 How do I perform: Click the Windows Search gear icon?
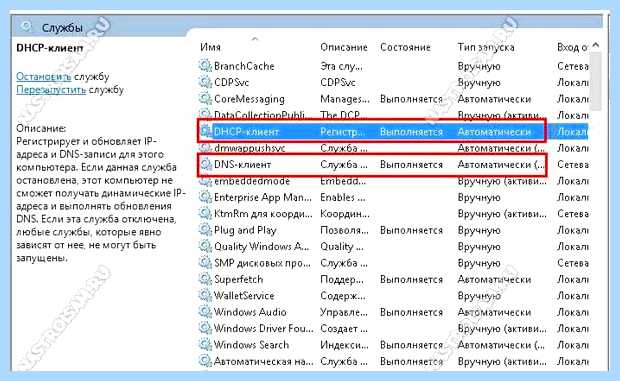tap(205, 345)
